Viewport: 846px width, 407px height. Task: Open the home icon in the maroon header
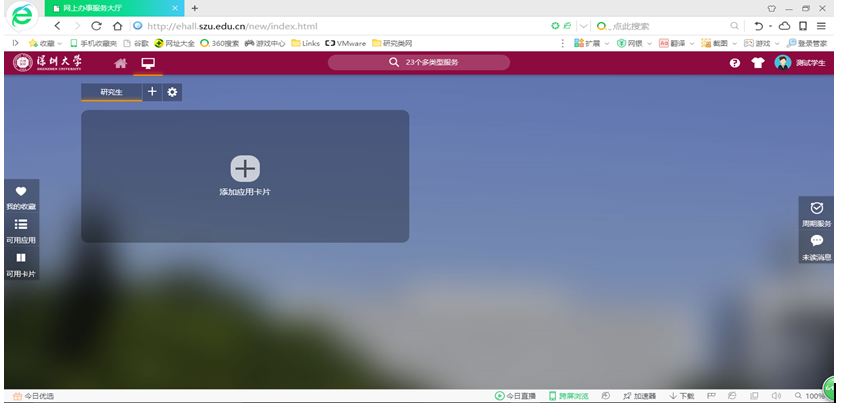120,63
